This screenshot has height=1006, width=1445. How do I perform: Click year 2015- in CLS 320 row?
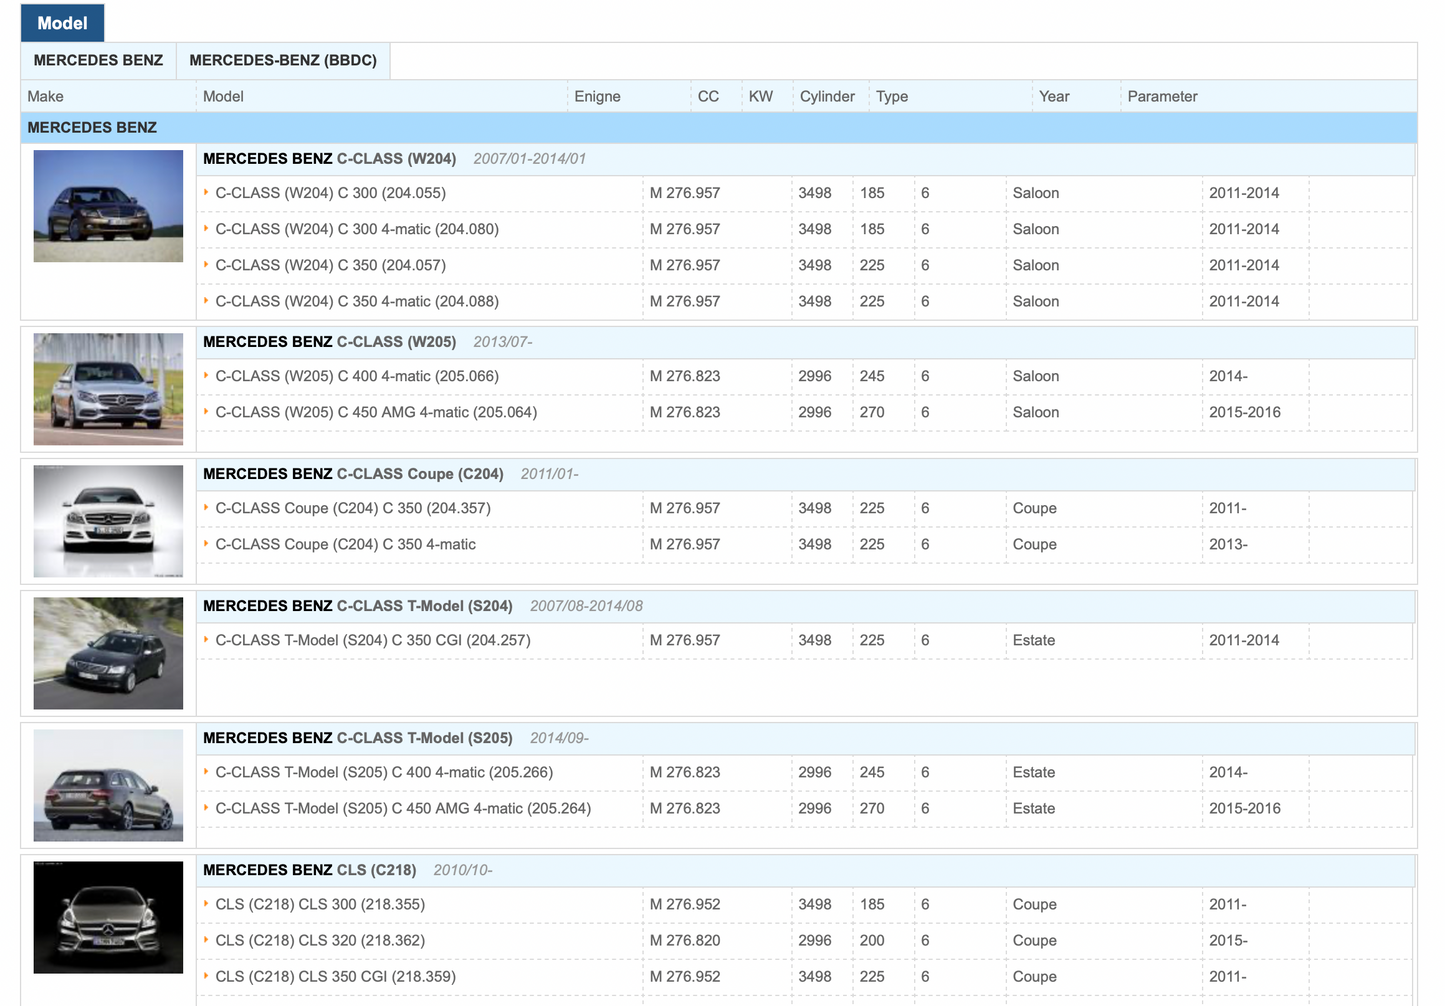[x=1228, y=941]
